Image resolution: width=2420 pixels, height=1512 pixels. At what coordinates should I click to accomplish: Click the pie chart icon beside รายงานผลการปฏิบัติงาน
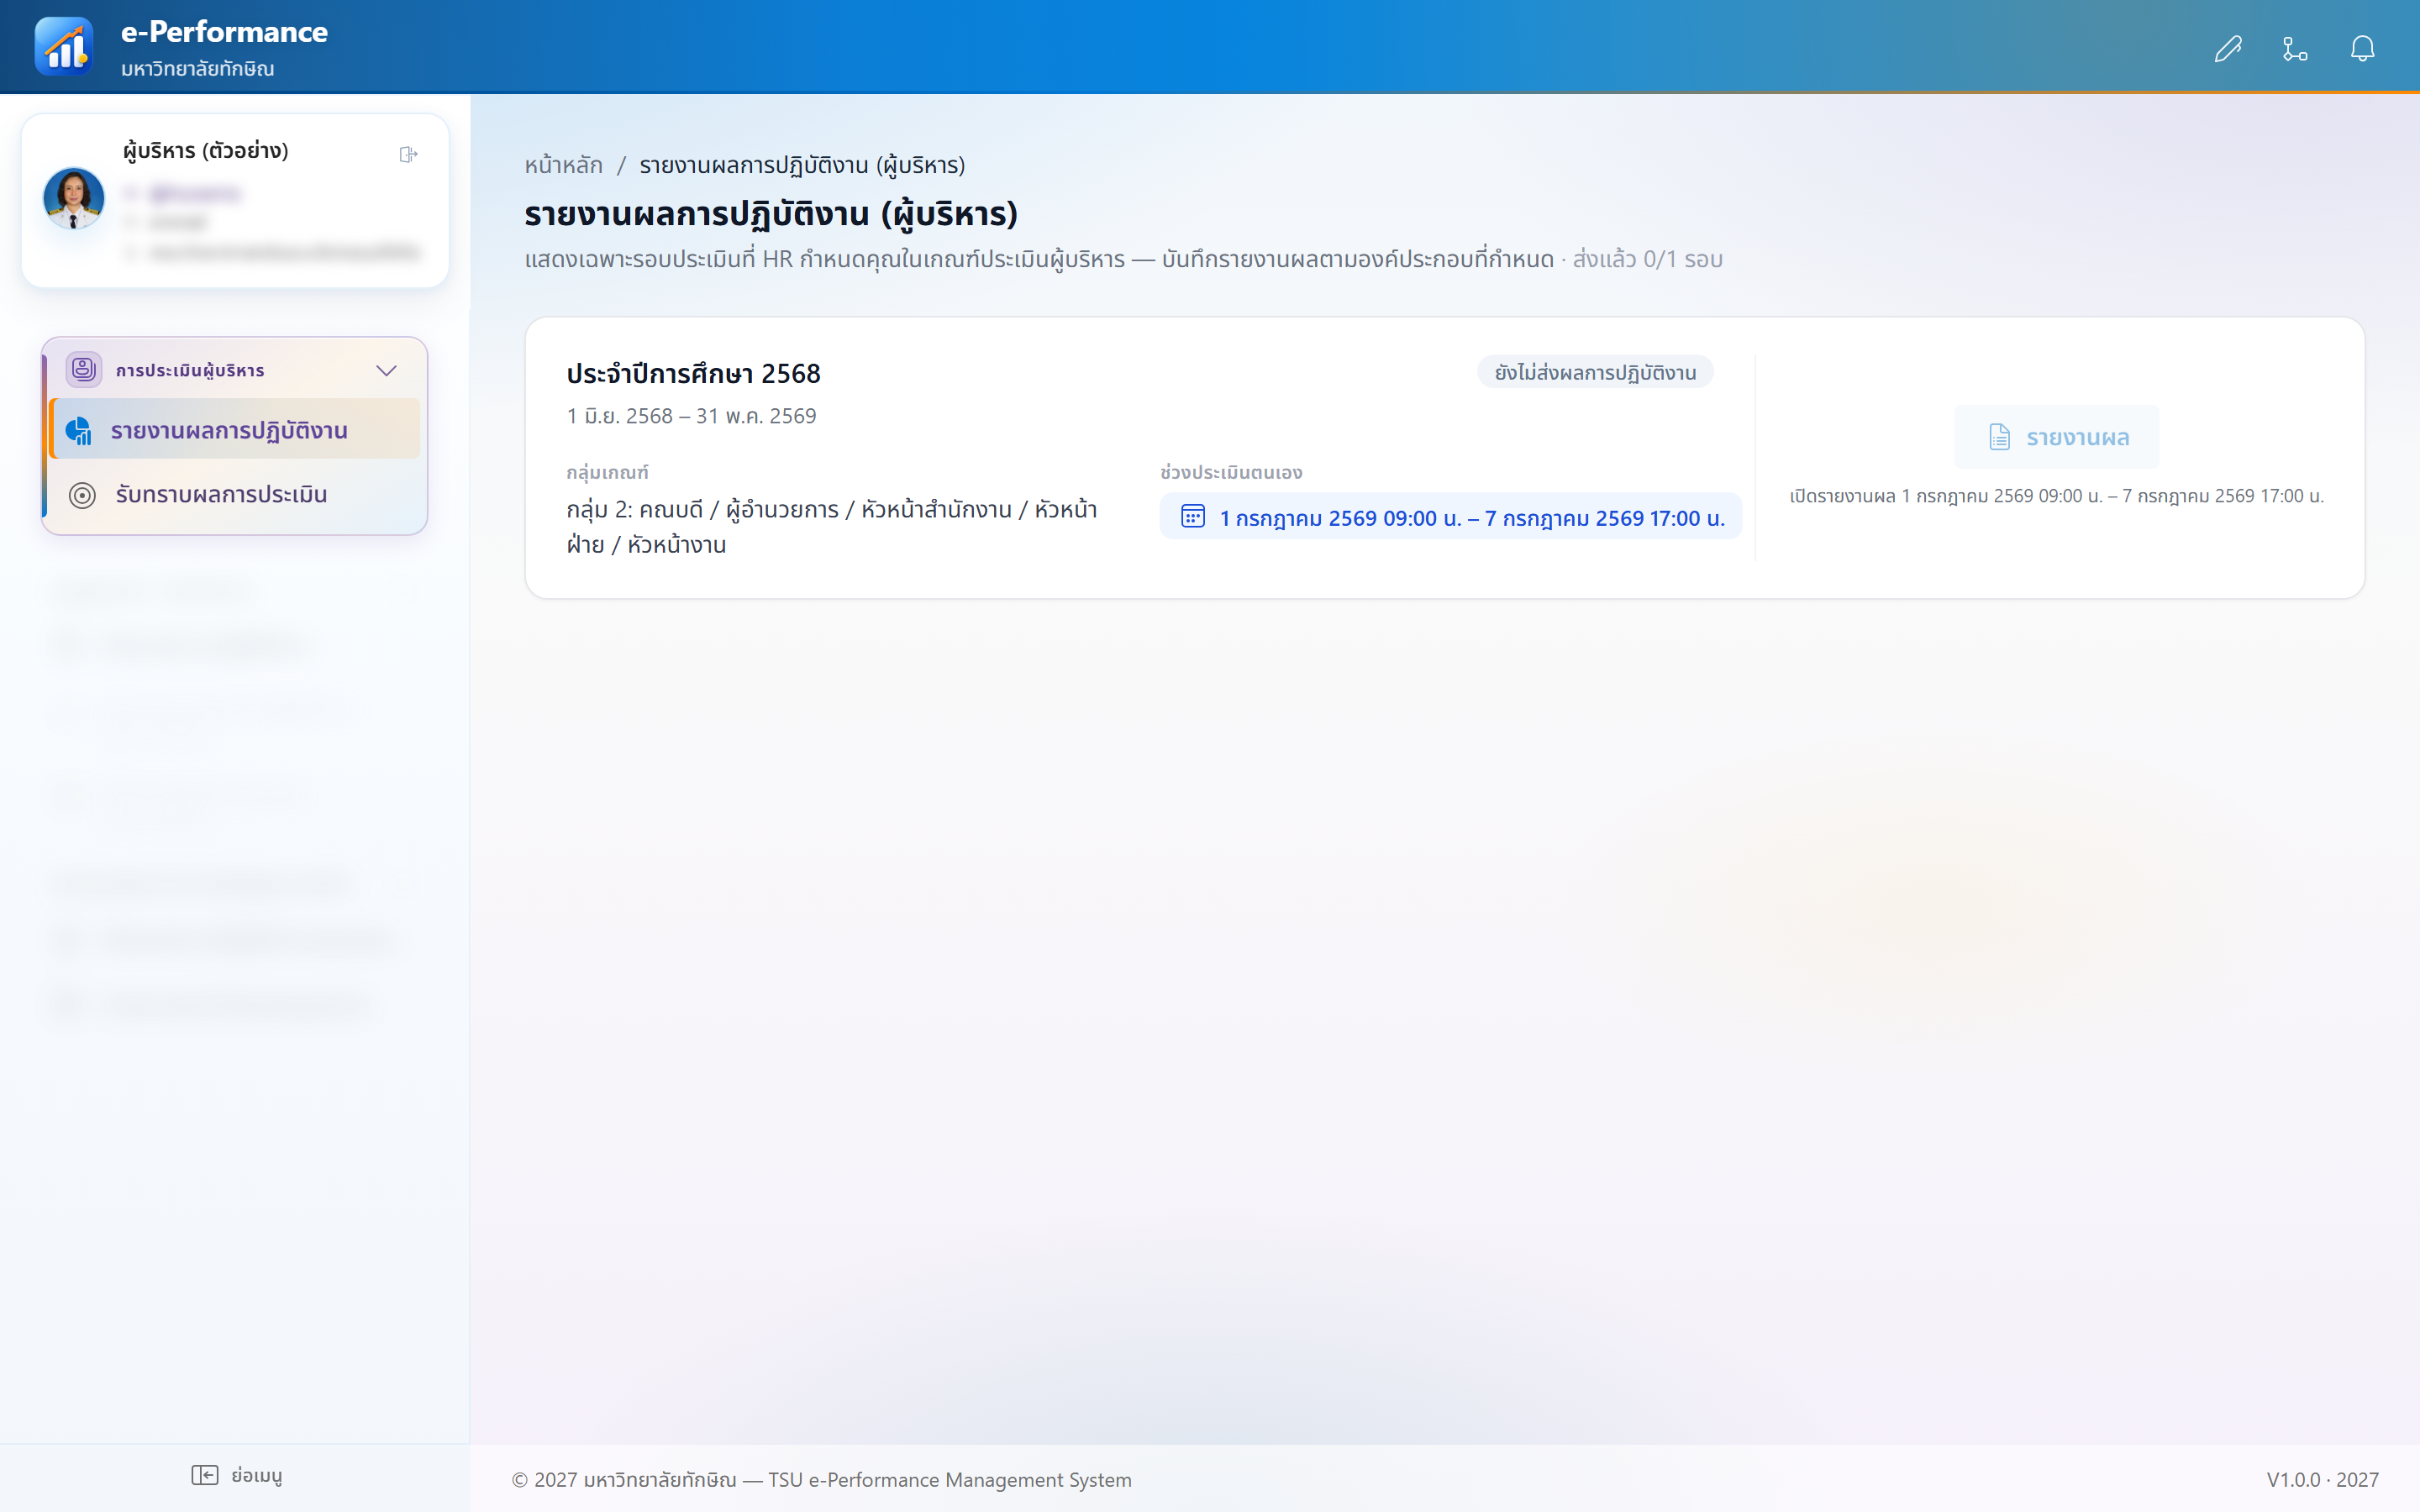79,430
